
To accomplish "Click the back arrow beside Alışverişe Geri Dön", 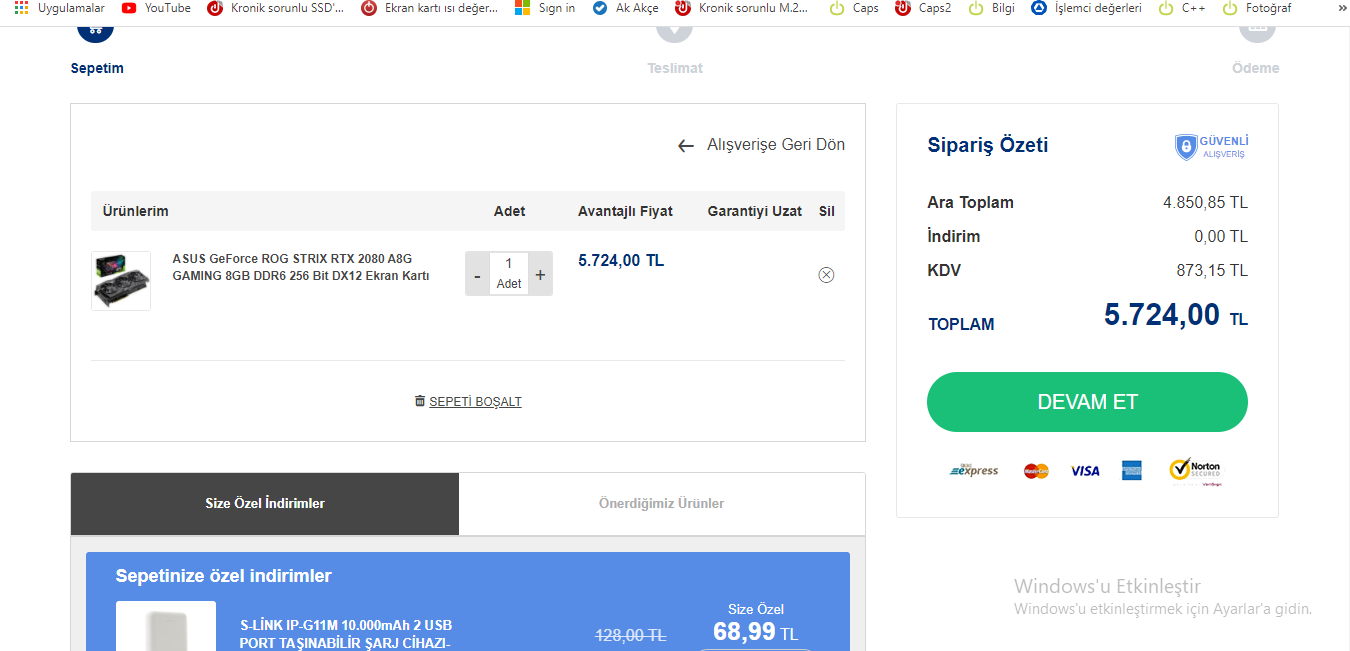I will (x=685, y=146).
